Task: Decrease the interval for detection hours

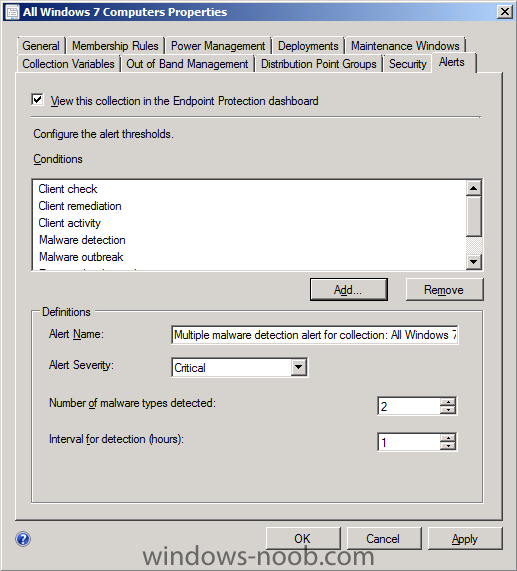Action: (x=448, y=446)
